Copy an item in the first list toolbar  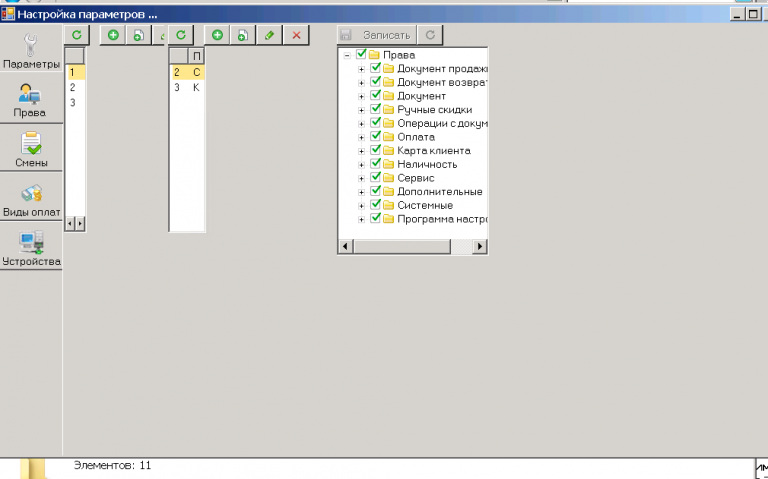click(139, 35)
